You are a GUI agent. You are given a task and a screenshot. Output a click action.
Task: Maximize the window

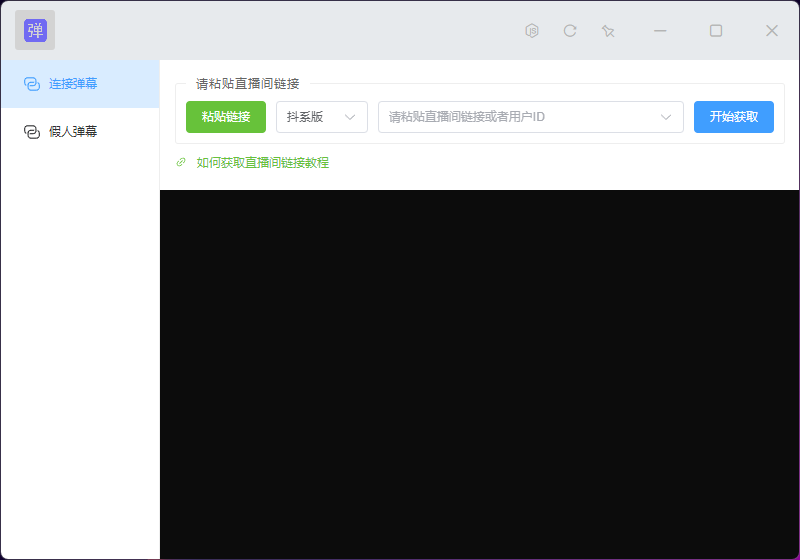coord(716,31)
